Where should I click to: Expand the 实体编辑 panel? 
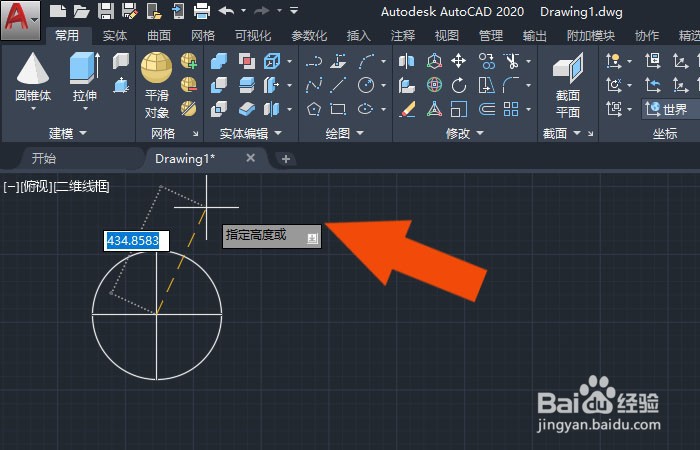tap(250, 133)
